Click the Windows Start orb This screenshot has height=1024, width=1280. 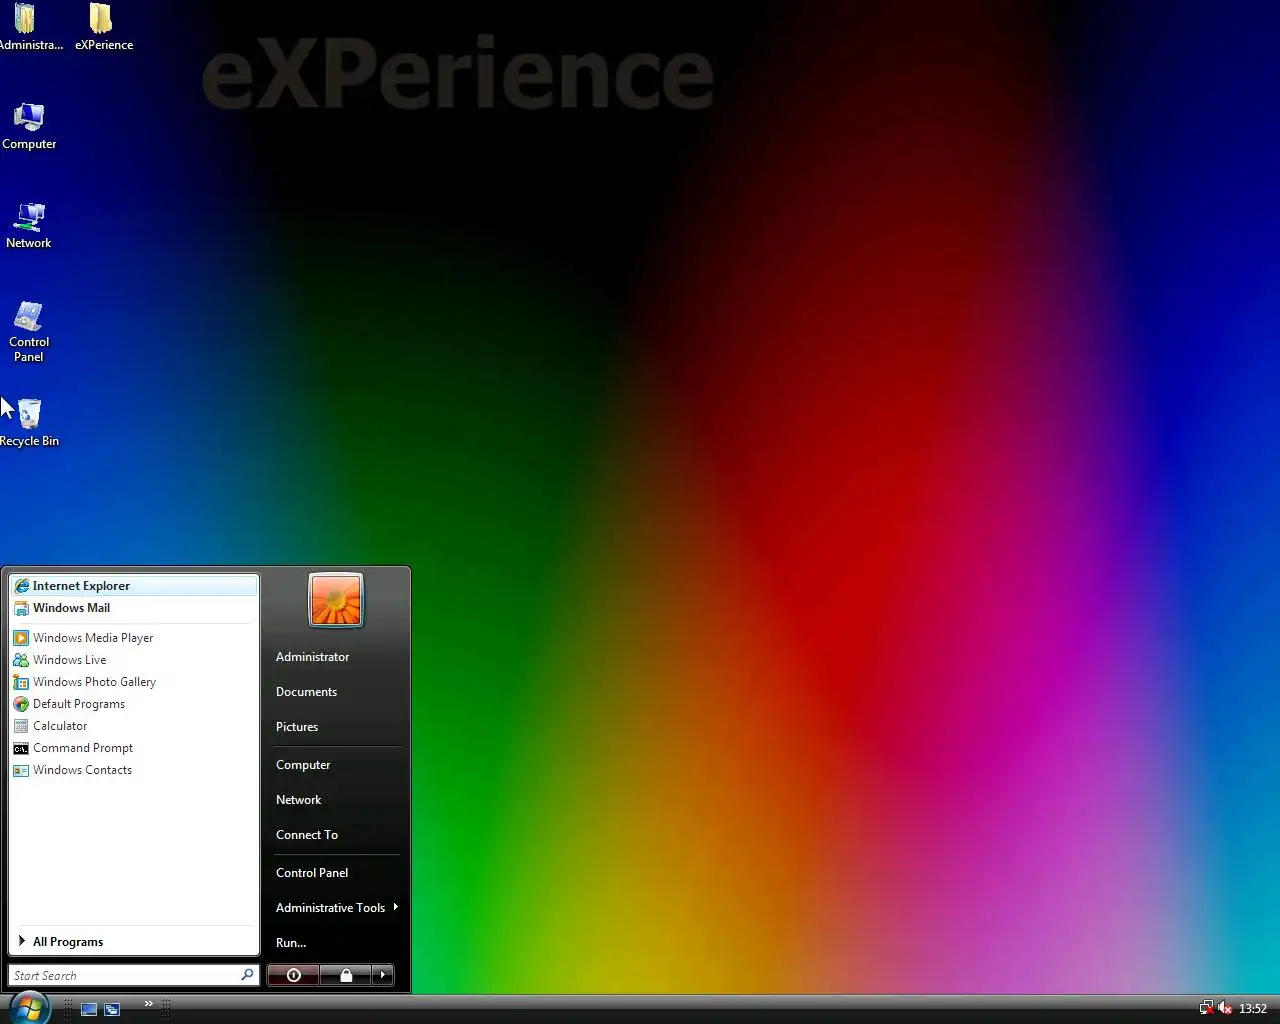[x=29, y=1007]
